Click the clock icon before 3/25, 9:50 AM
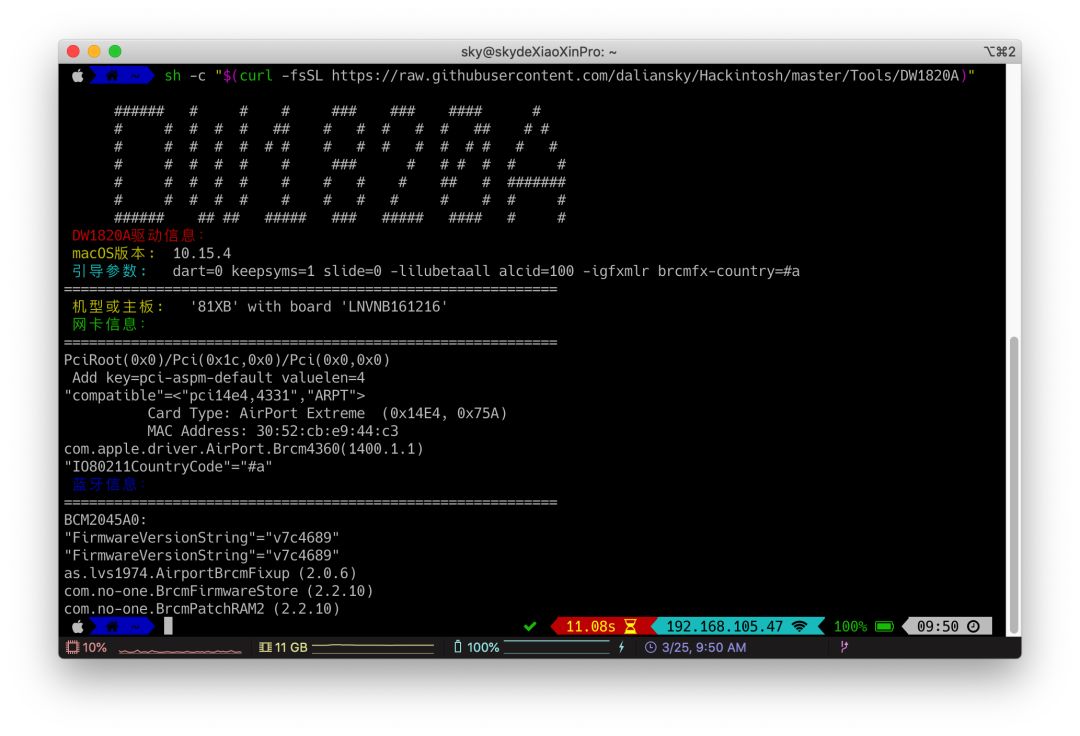Viewport: 1080px width, 736px height. [650, 647]
